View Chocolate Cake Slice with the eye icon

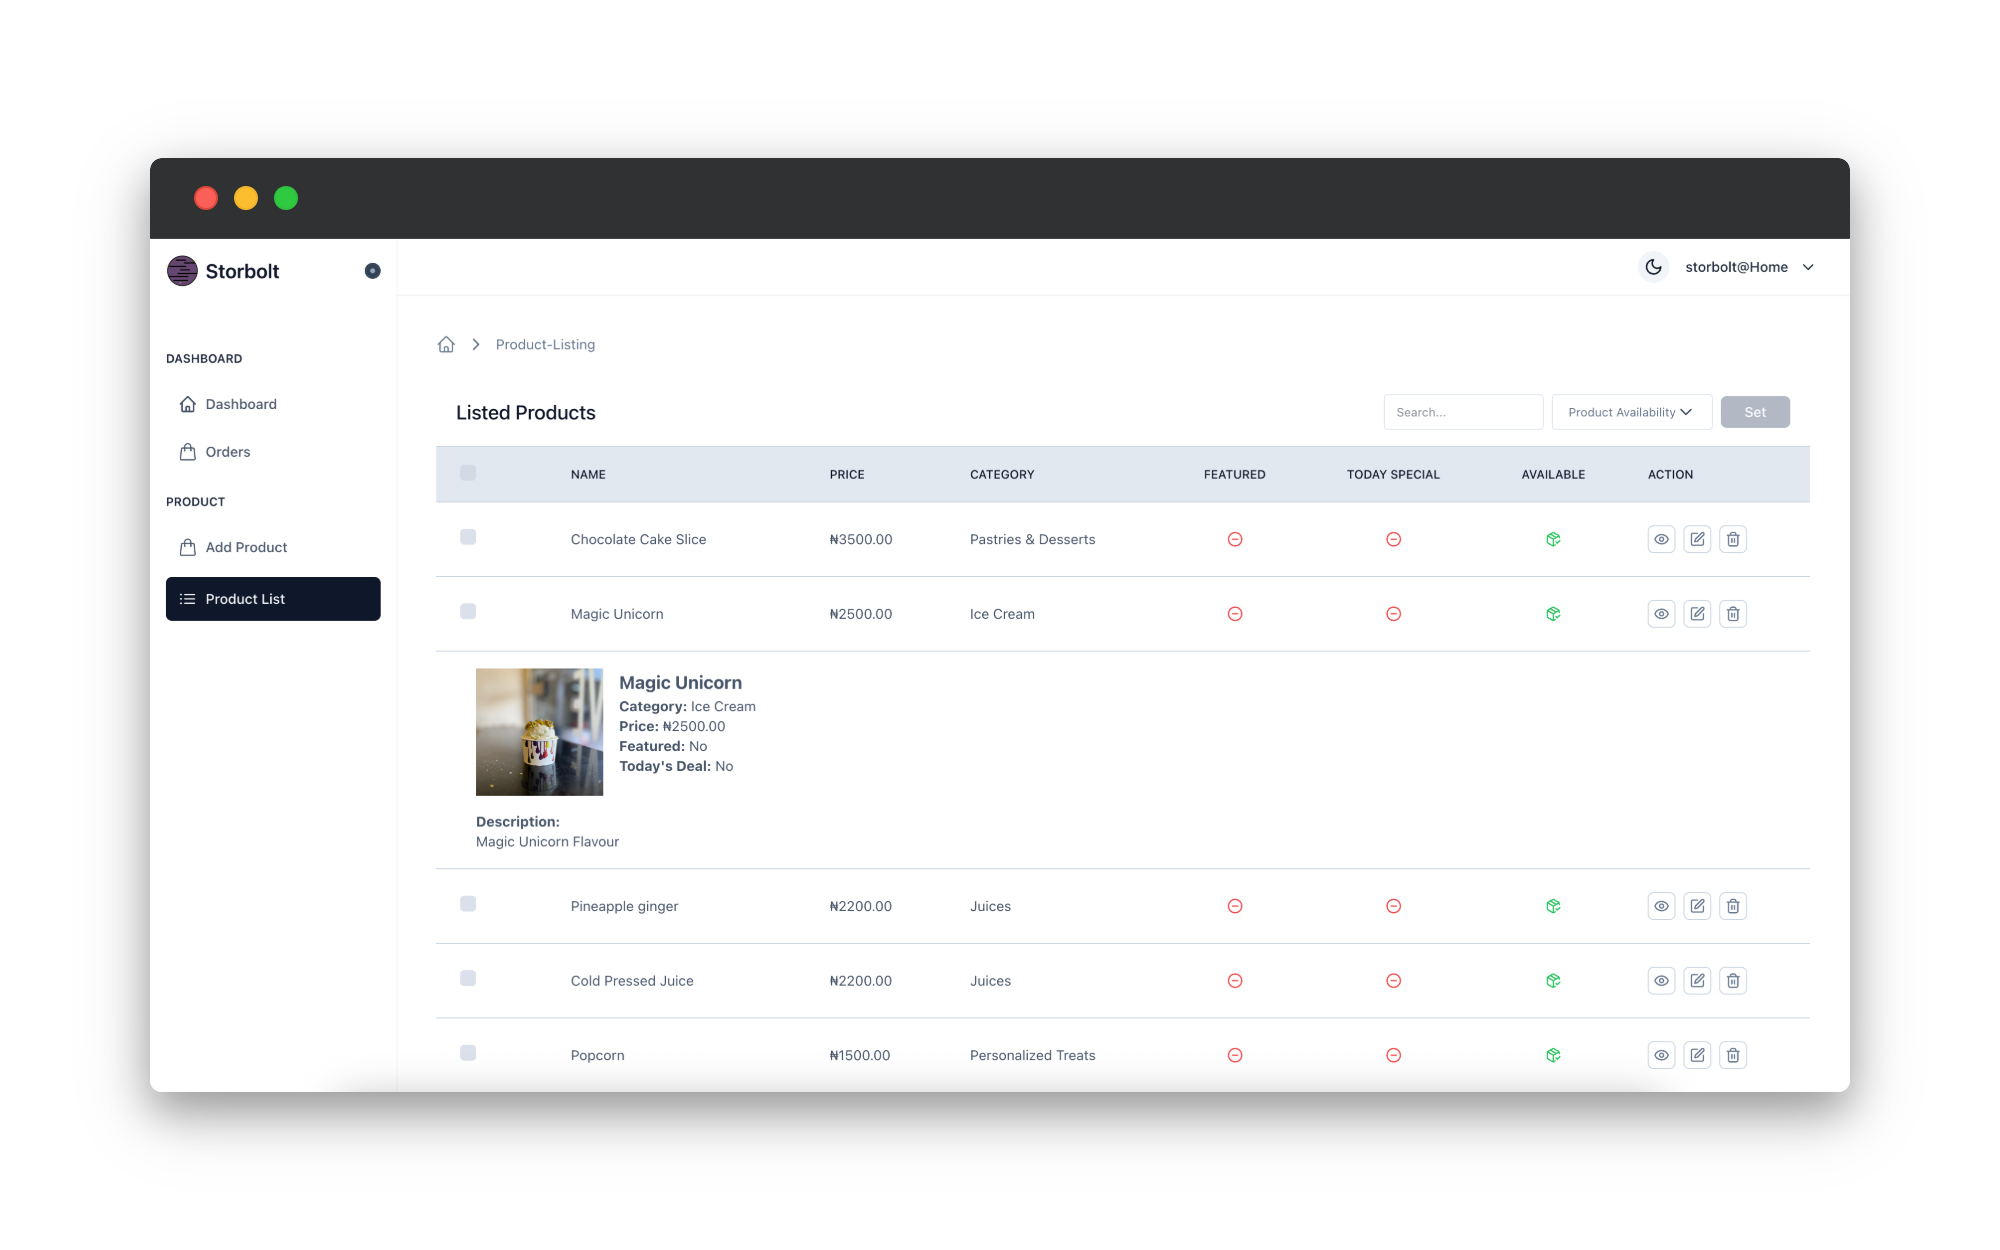click(1661, 539)
